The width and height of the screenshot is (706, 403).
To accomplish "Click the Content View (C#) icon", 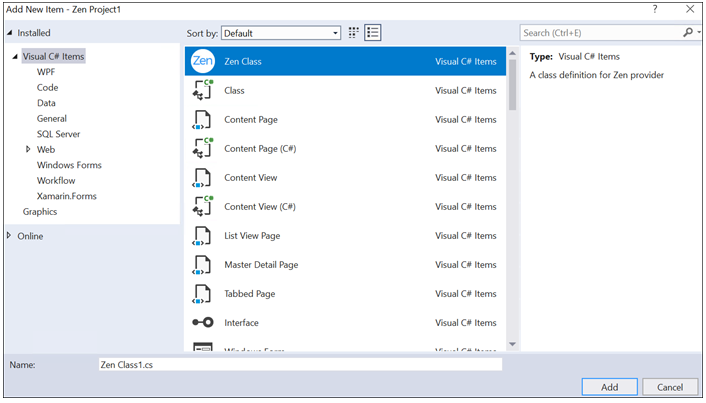I will [203, 206].
